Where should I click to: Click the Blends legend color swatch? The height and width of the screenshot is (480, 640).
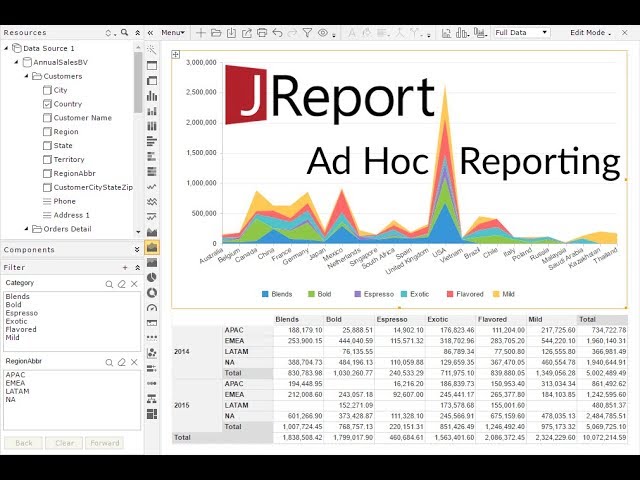[x=265, y=294]
